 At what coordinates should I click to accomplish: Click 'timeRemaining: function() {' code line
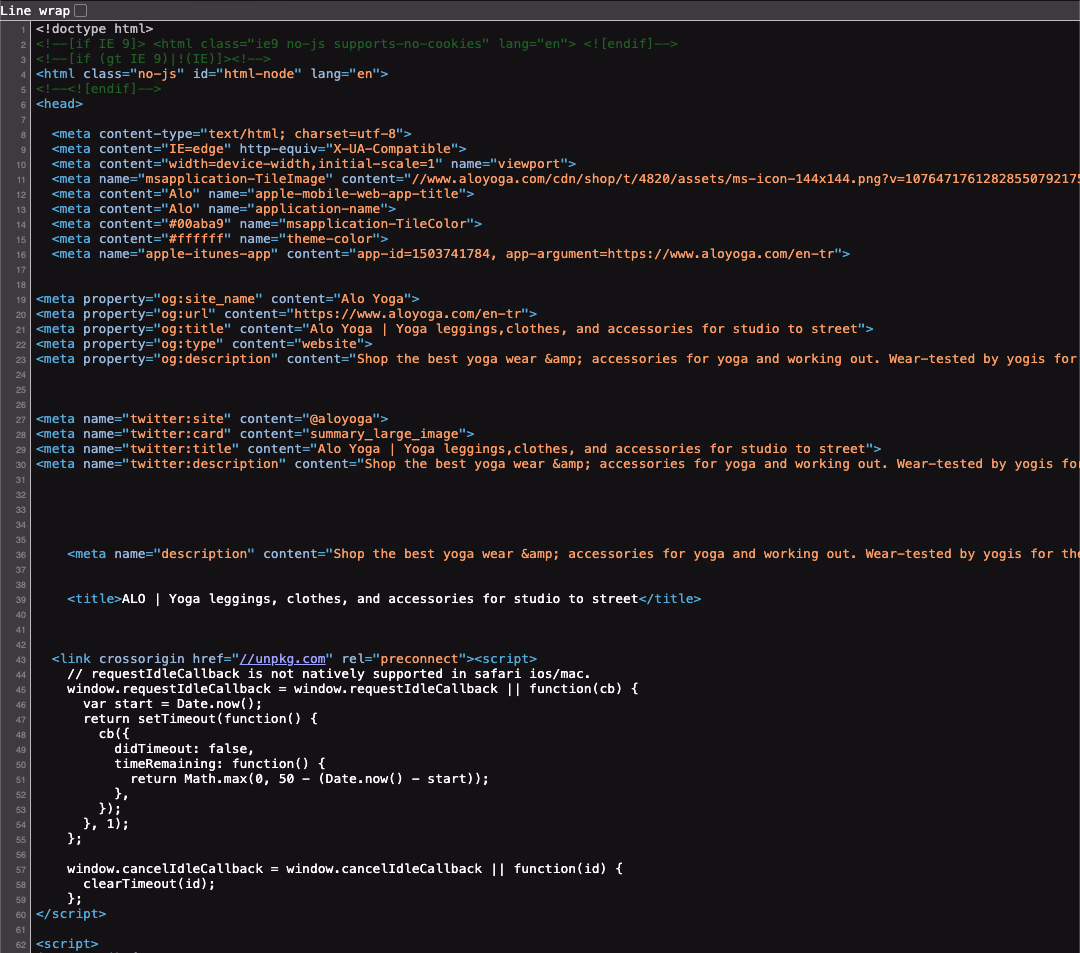point(220,764)
